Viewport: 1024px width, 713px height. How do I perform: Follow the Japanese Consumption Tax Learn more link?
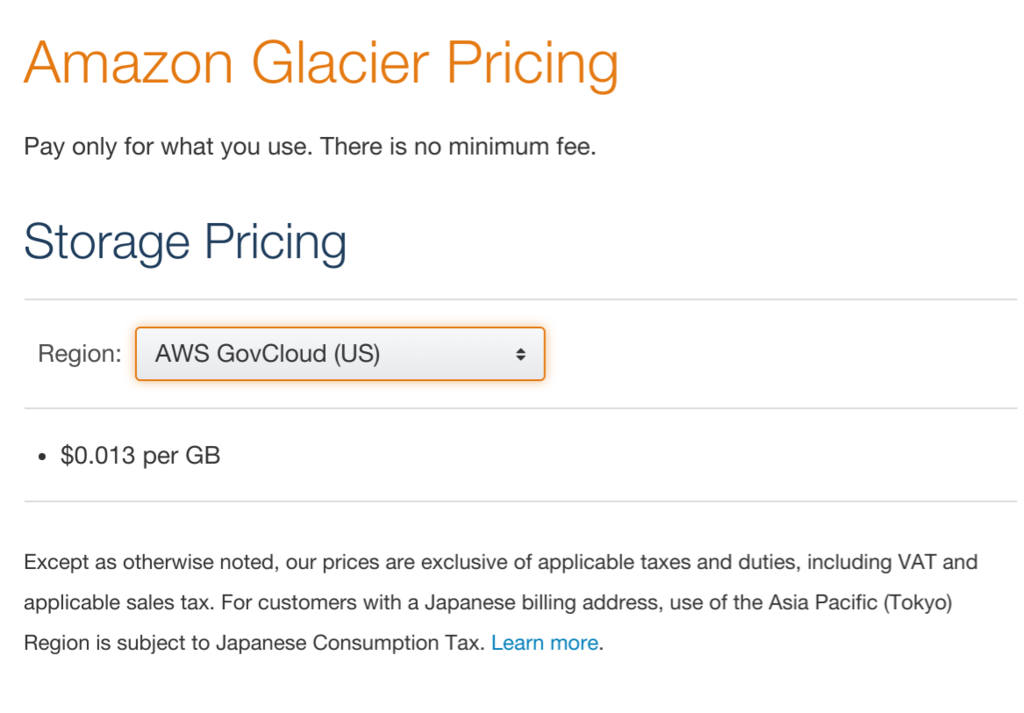543,642
